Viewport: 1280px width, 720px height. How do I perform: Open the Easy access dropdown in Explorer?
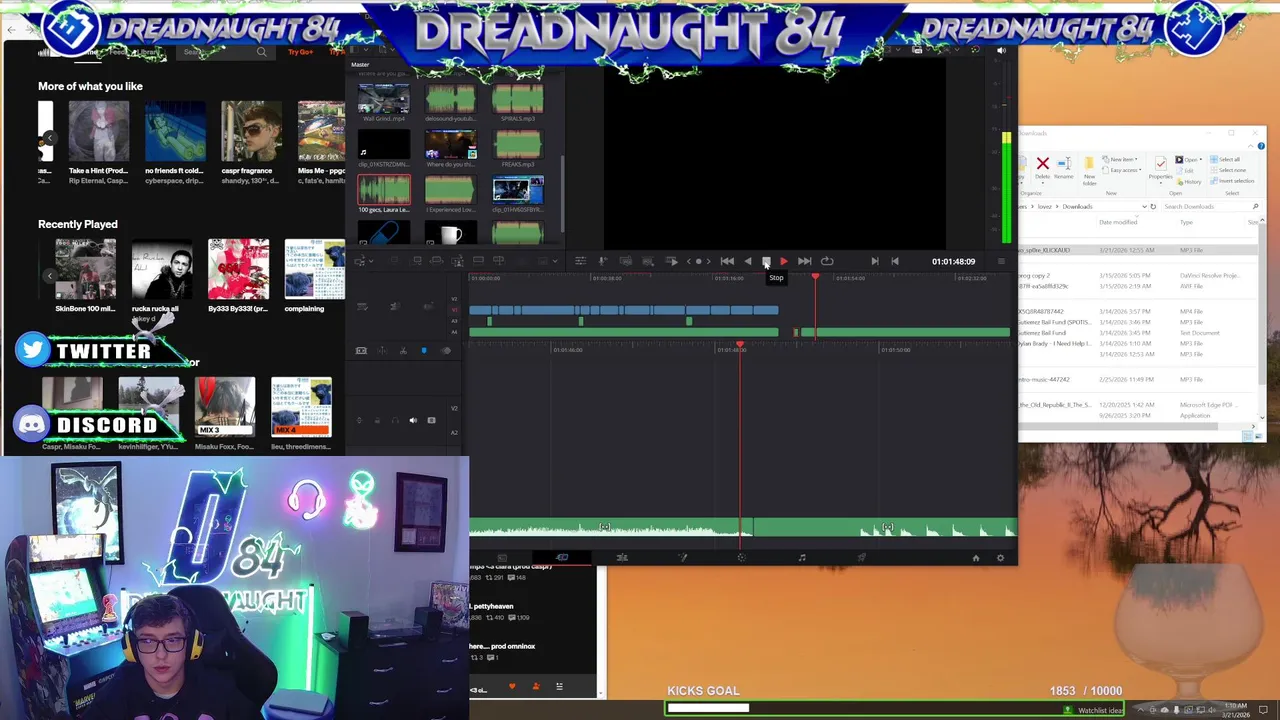coord(1122,170)
